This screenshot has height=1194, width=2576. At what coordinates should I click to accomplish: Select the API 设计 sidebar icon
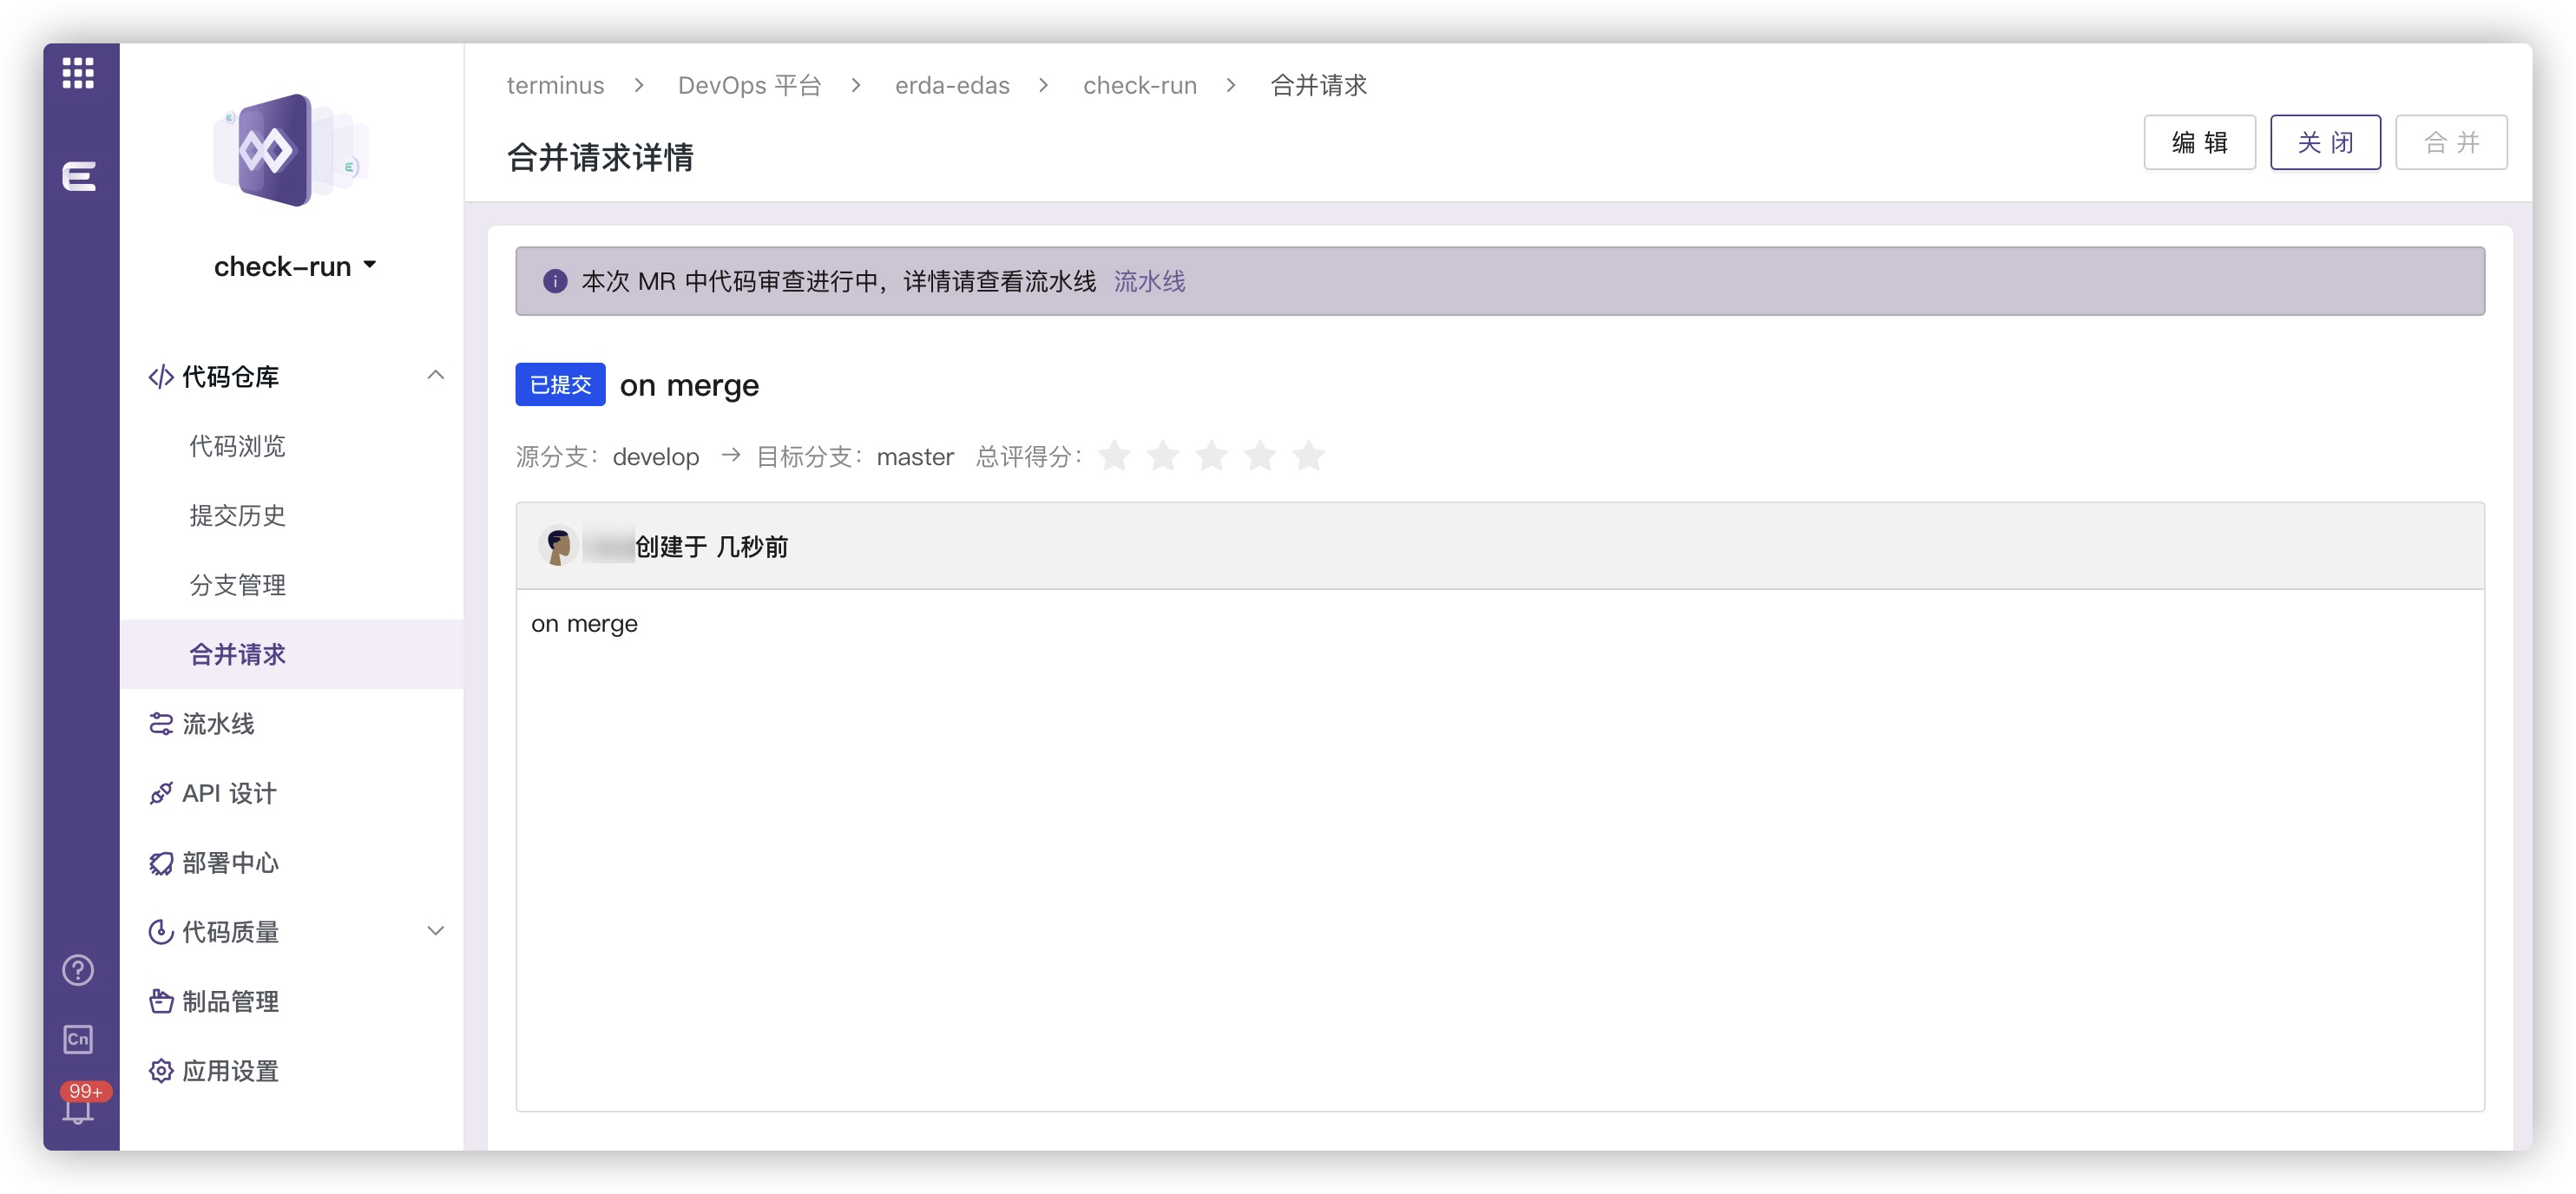tap(161, 793)
